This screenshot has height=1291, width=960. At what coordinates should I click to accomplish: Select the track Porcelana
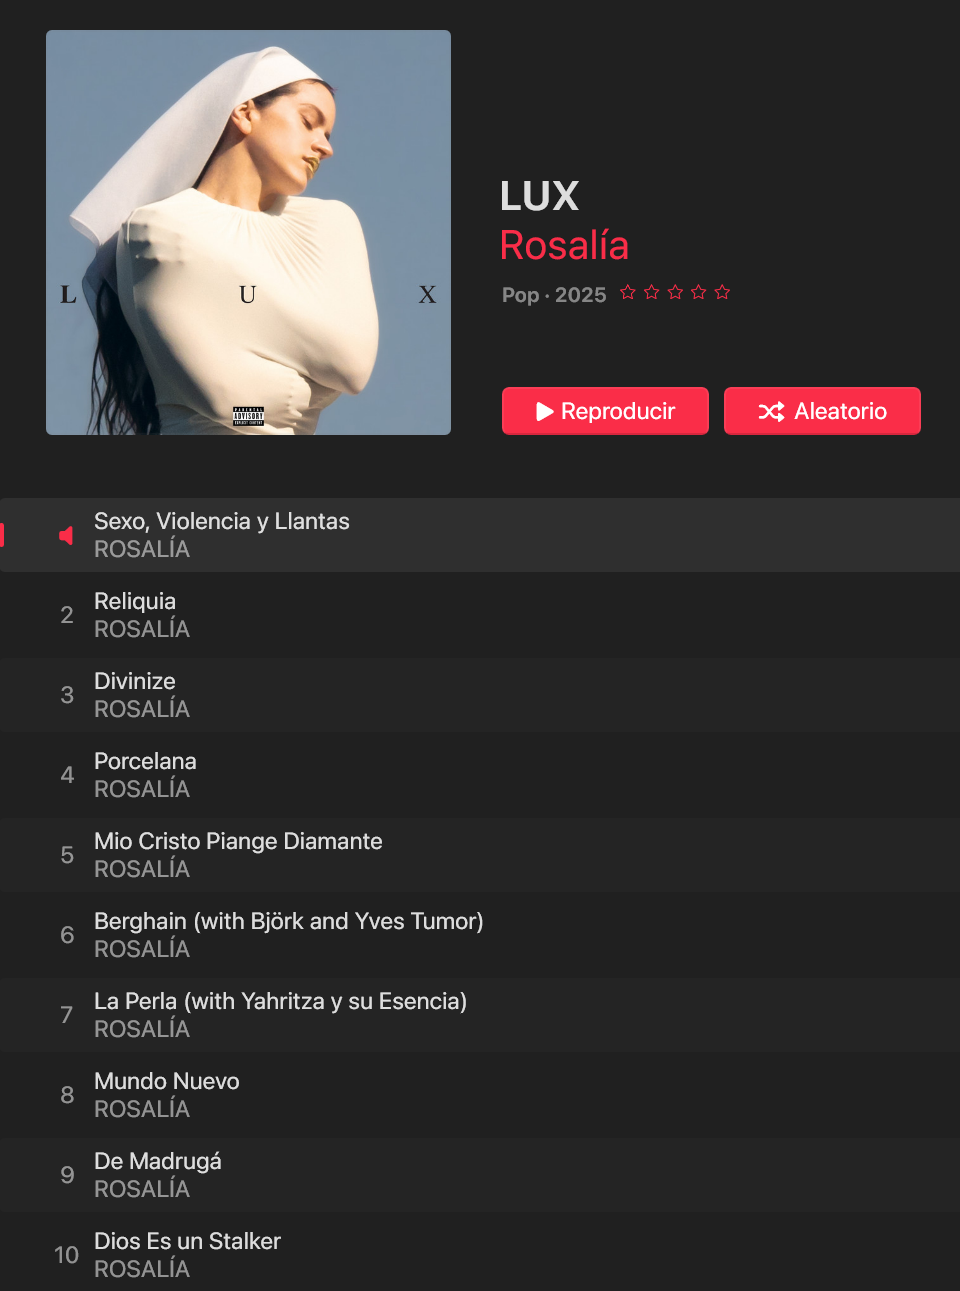point(480,775)
